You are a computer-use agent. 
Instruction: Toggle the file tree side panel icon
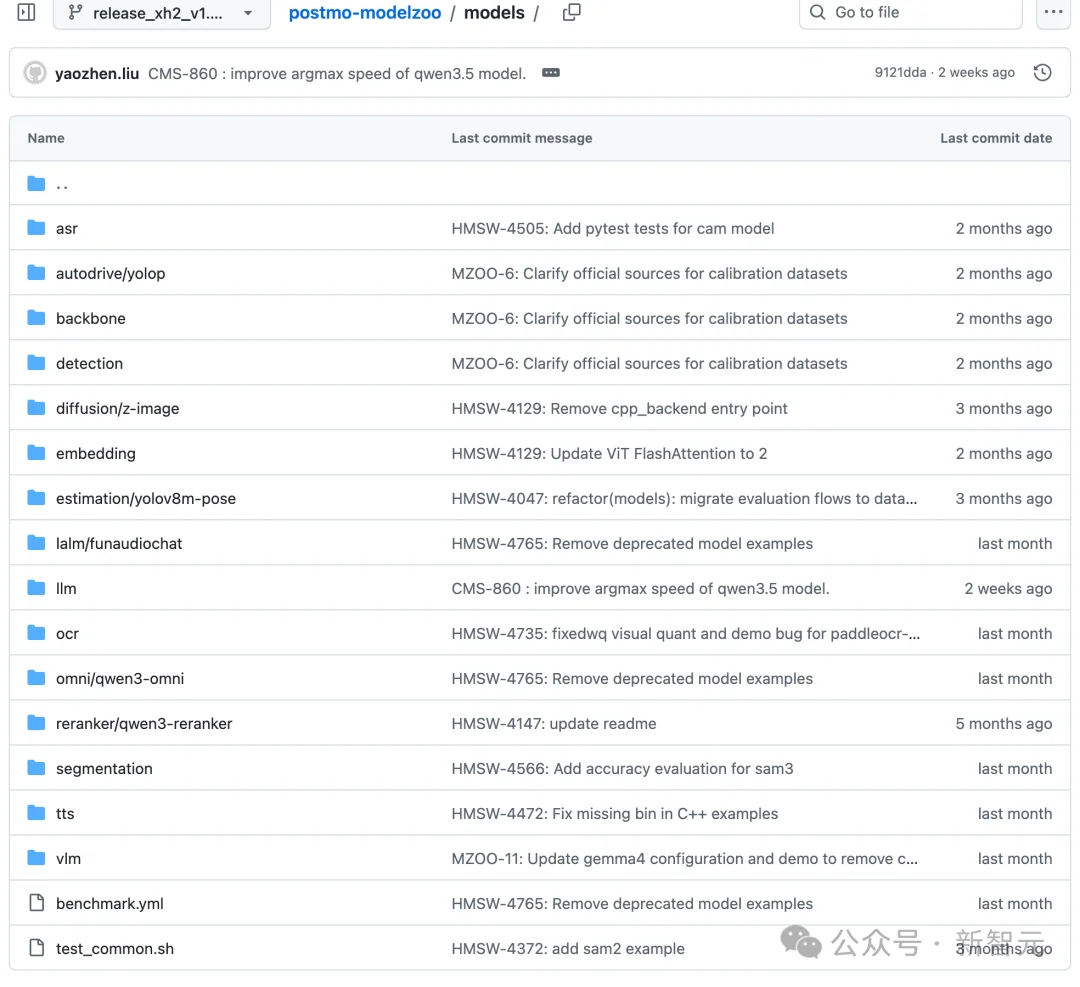26,12
